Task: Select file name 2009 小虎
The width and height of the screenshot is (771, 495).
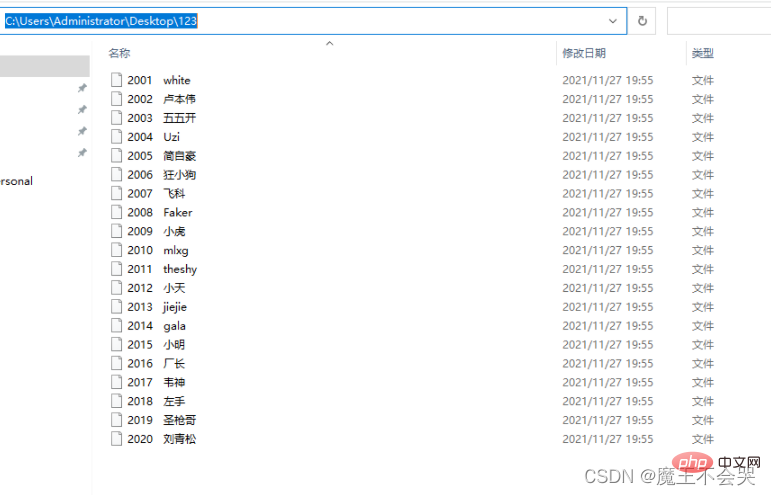Action: pyautogui.click(x=156, y=231)
